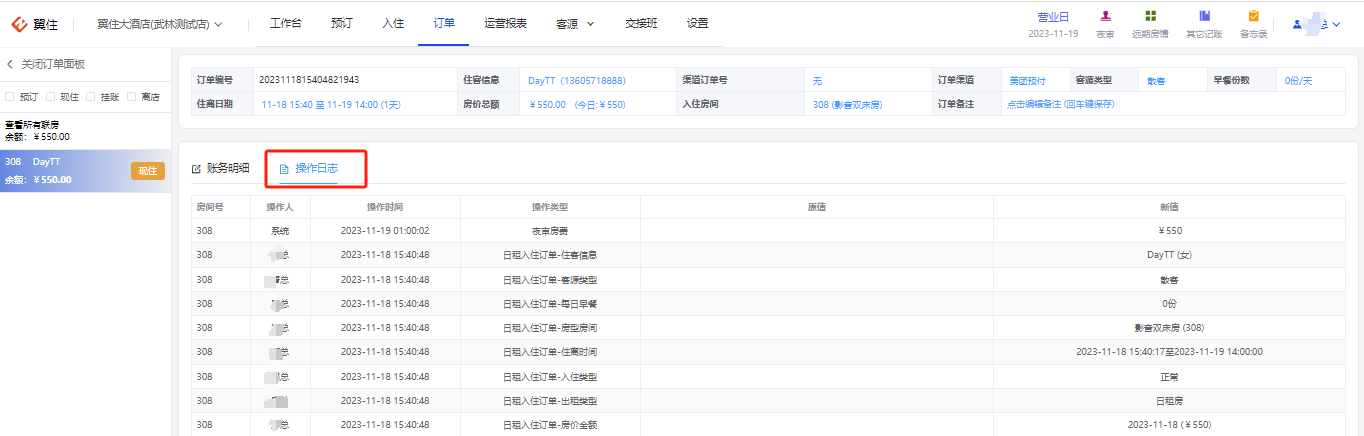Image resolution: width=1364 pixels, height=436 pixels.
Task: Click 点击编辑备注 remark field
Action: pyautogui.click(x=1060, y=104)
